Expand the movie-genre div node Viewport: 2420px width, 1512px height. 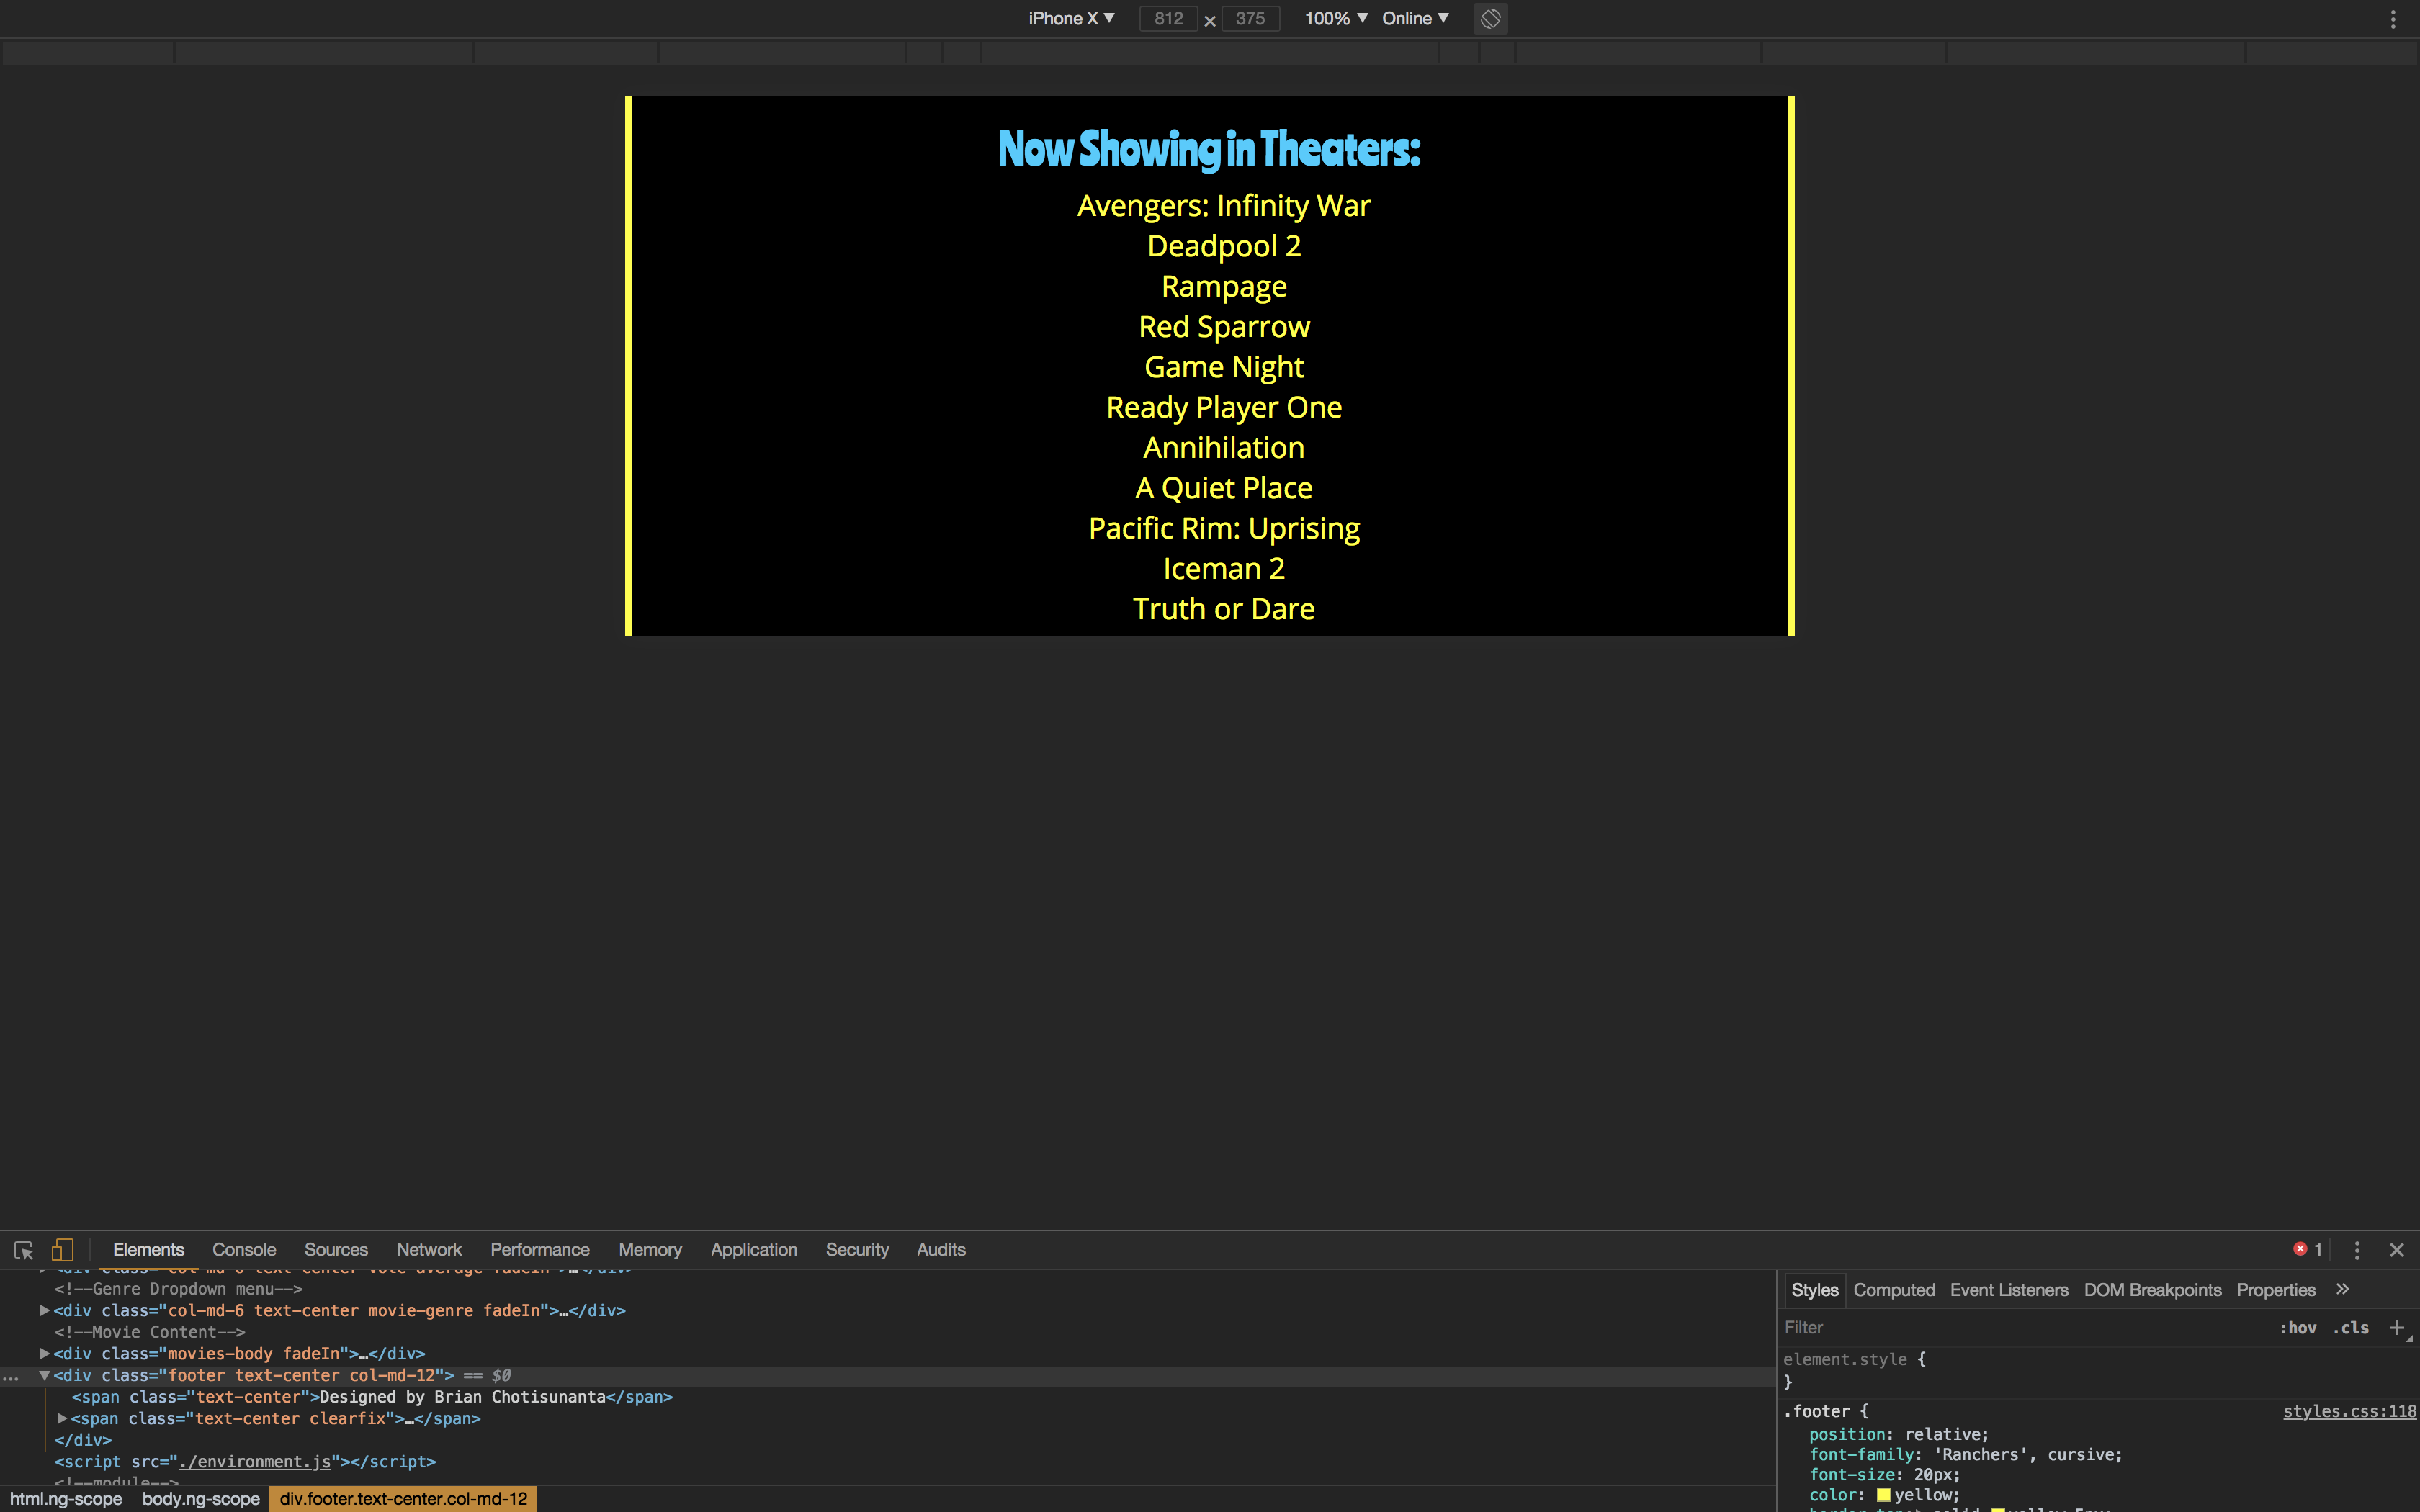click(x=45, y=1310)
